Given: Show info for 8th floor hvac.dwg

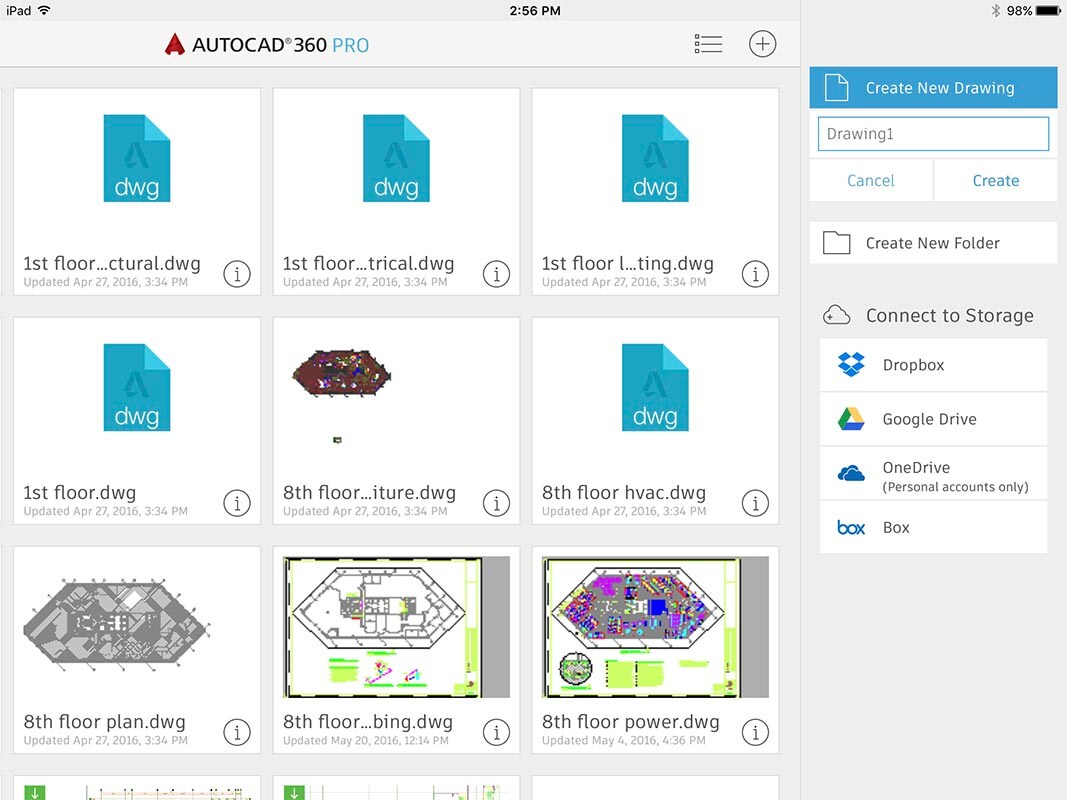Looking at the screenshot, I should 755,503.
